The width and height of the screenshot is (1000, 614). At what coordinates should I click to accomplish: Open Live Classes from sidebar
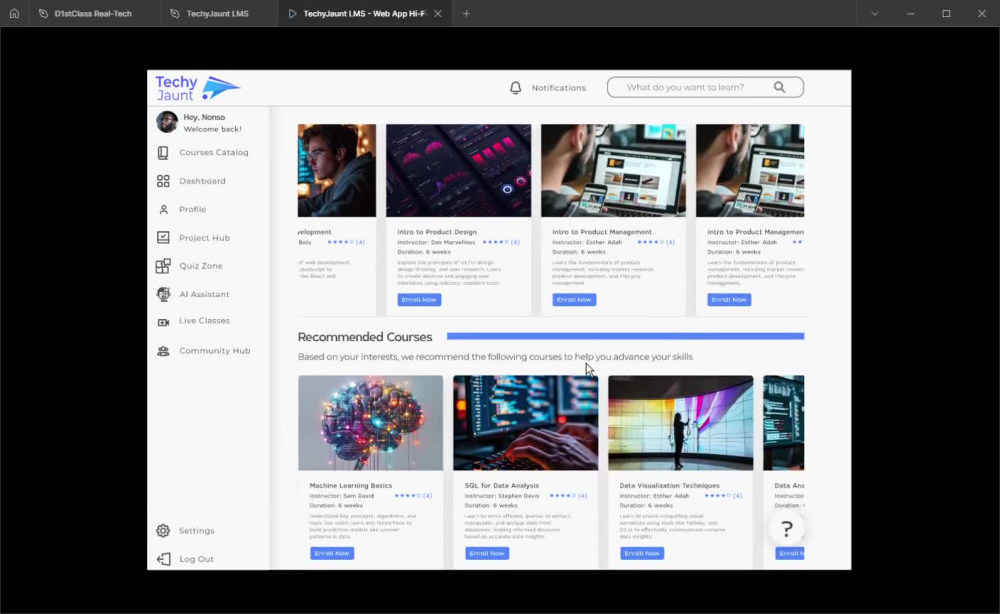click(204, 321)
